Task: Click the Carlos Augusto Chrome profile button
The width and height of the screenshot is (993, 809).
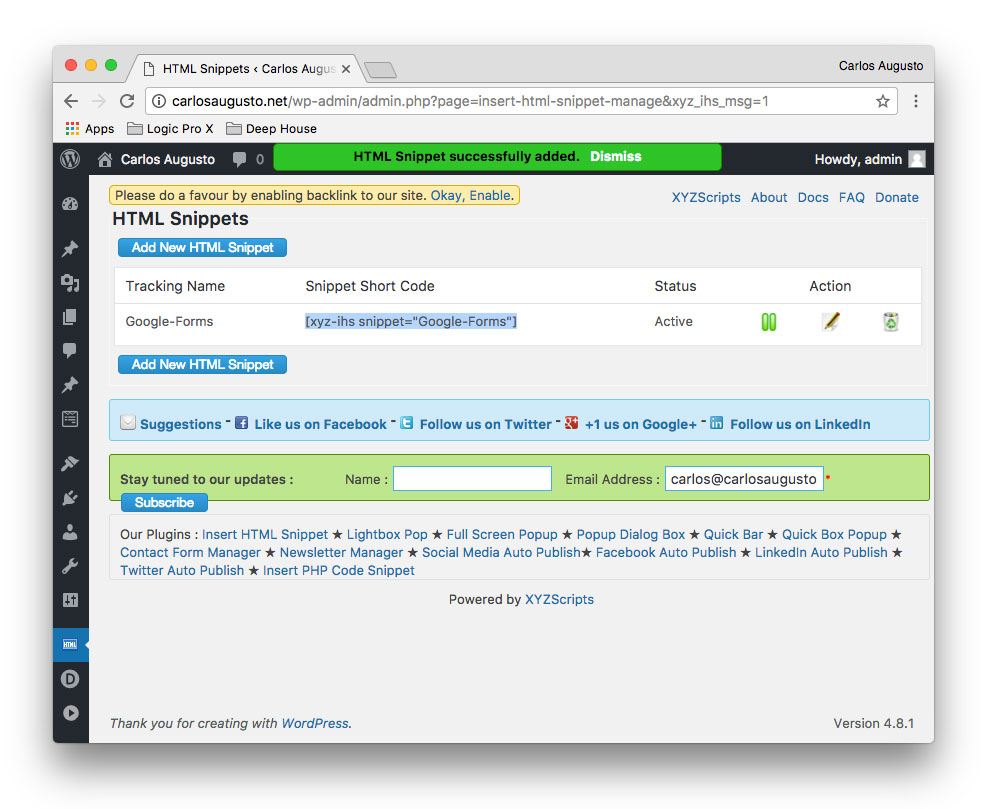Action: pos(881,66)
